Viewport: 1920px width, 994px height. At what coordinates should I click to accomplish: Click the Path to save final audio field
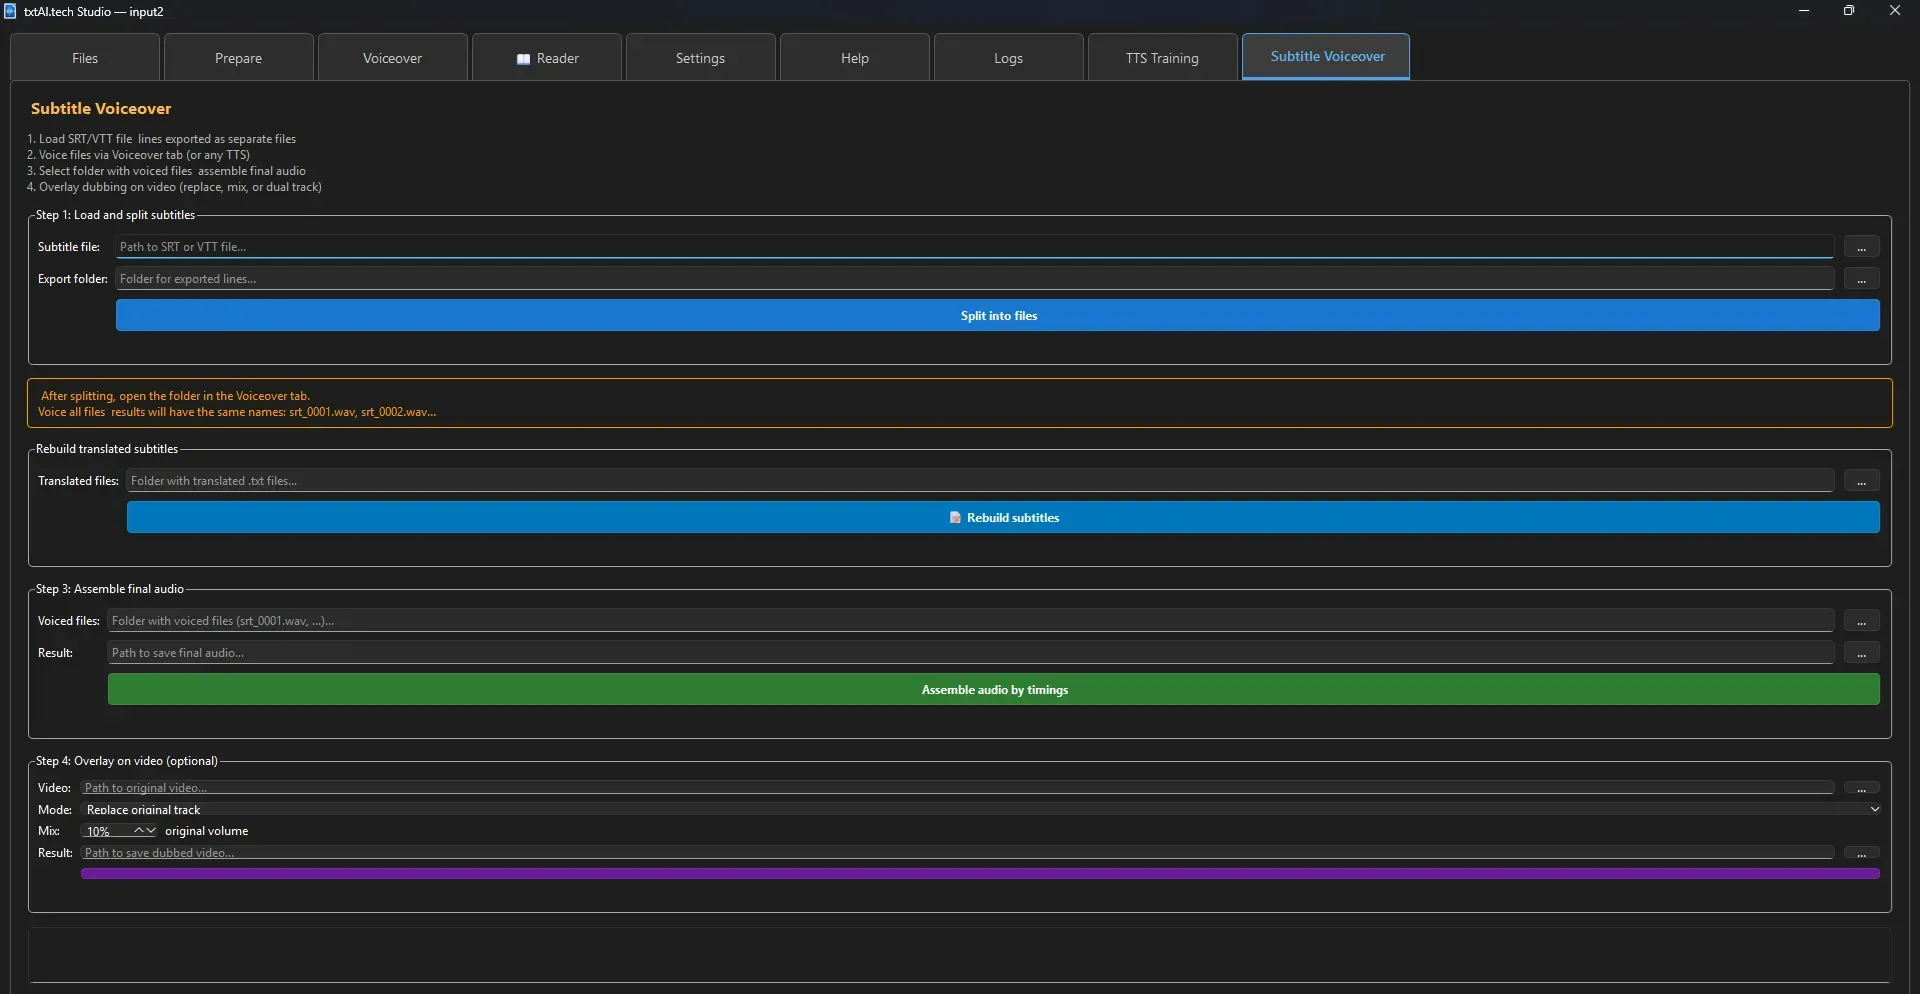pyautogui.click(x=970, y=653)
